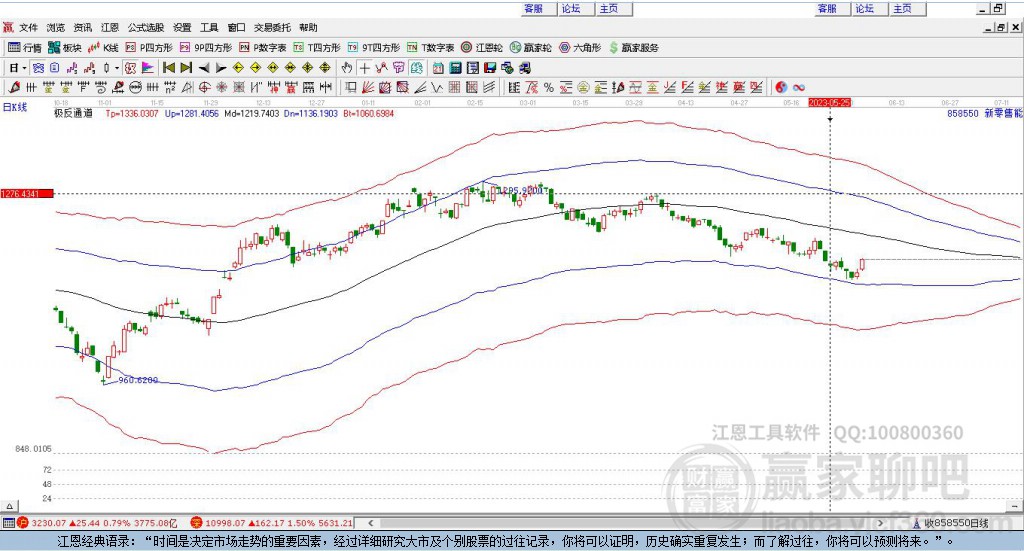The image size is (1024, 551).
Task: Open the 帮助 menu
Action: [308, 27]
